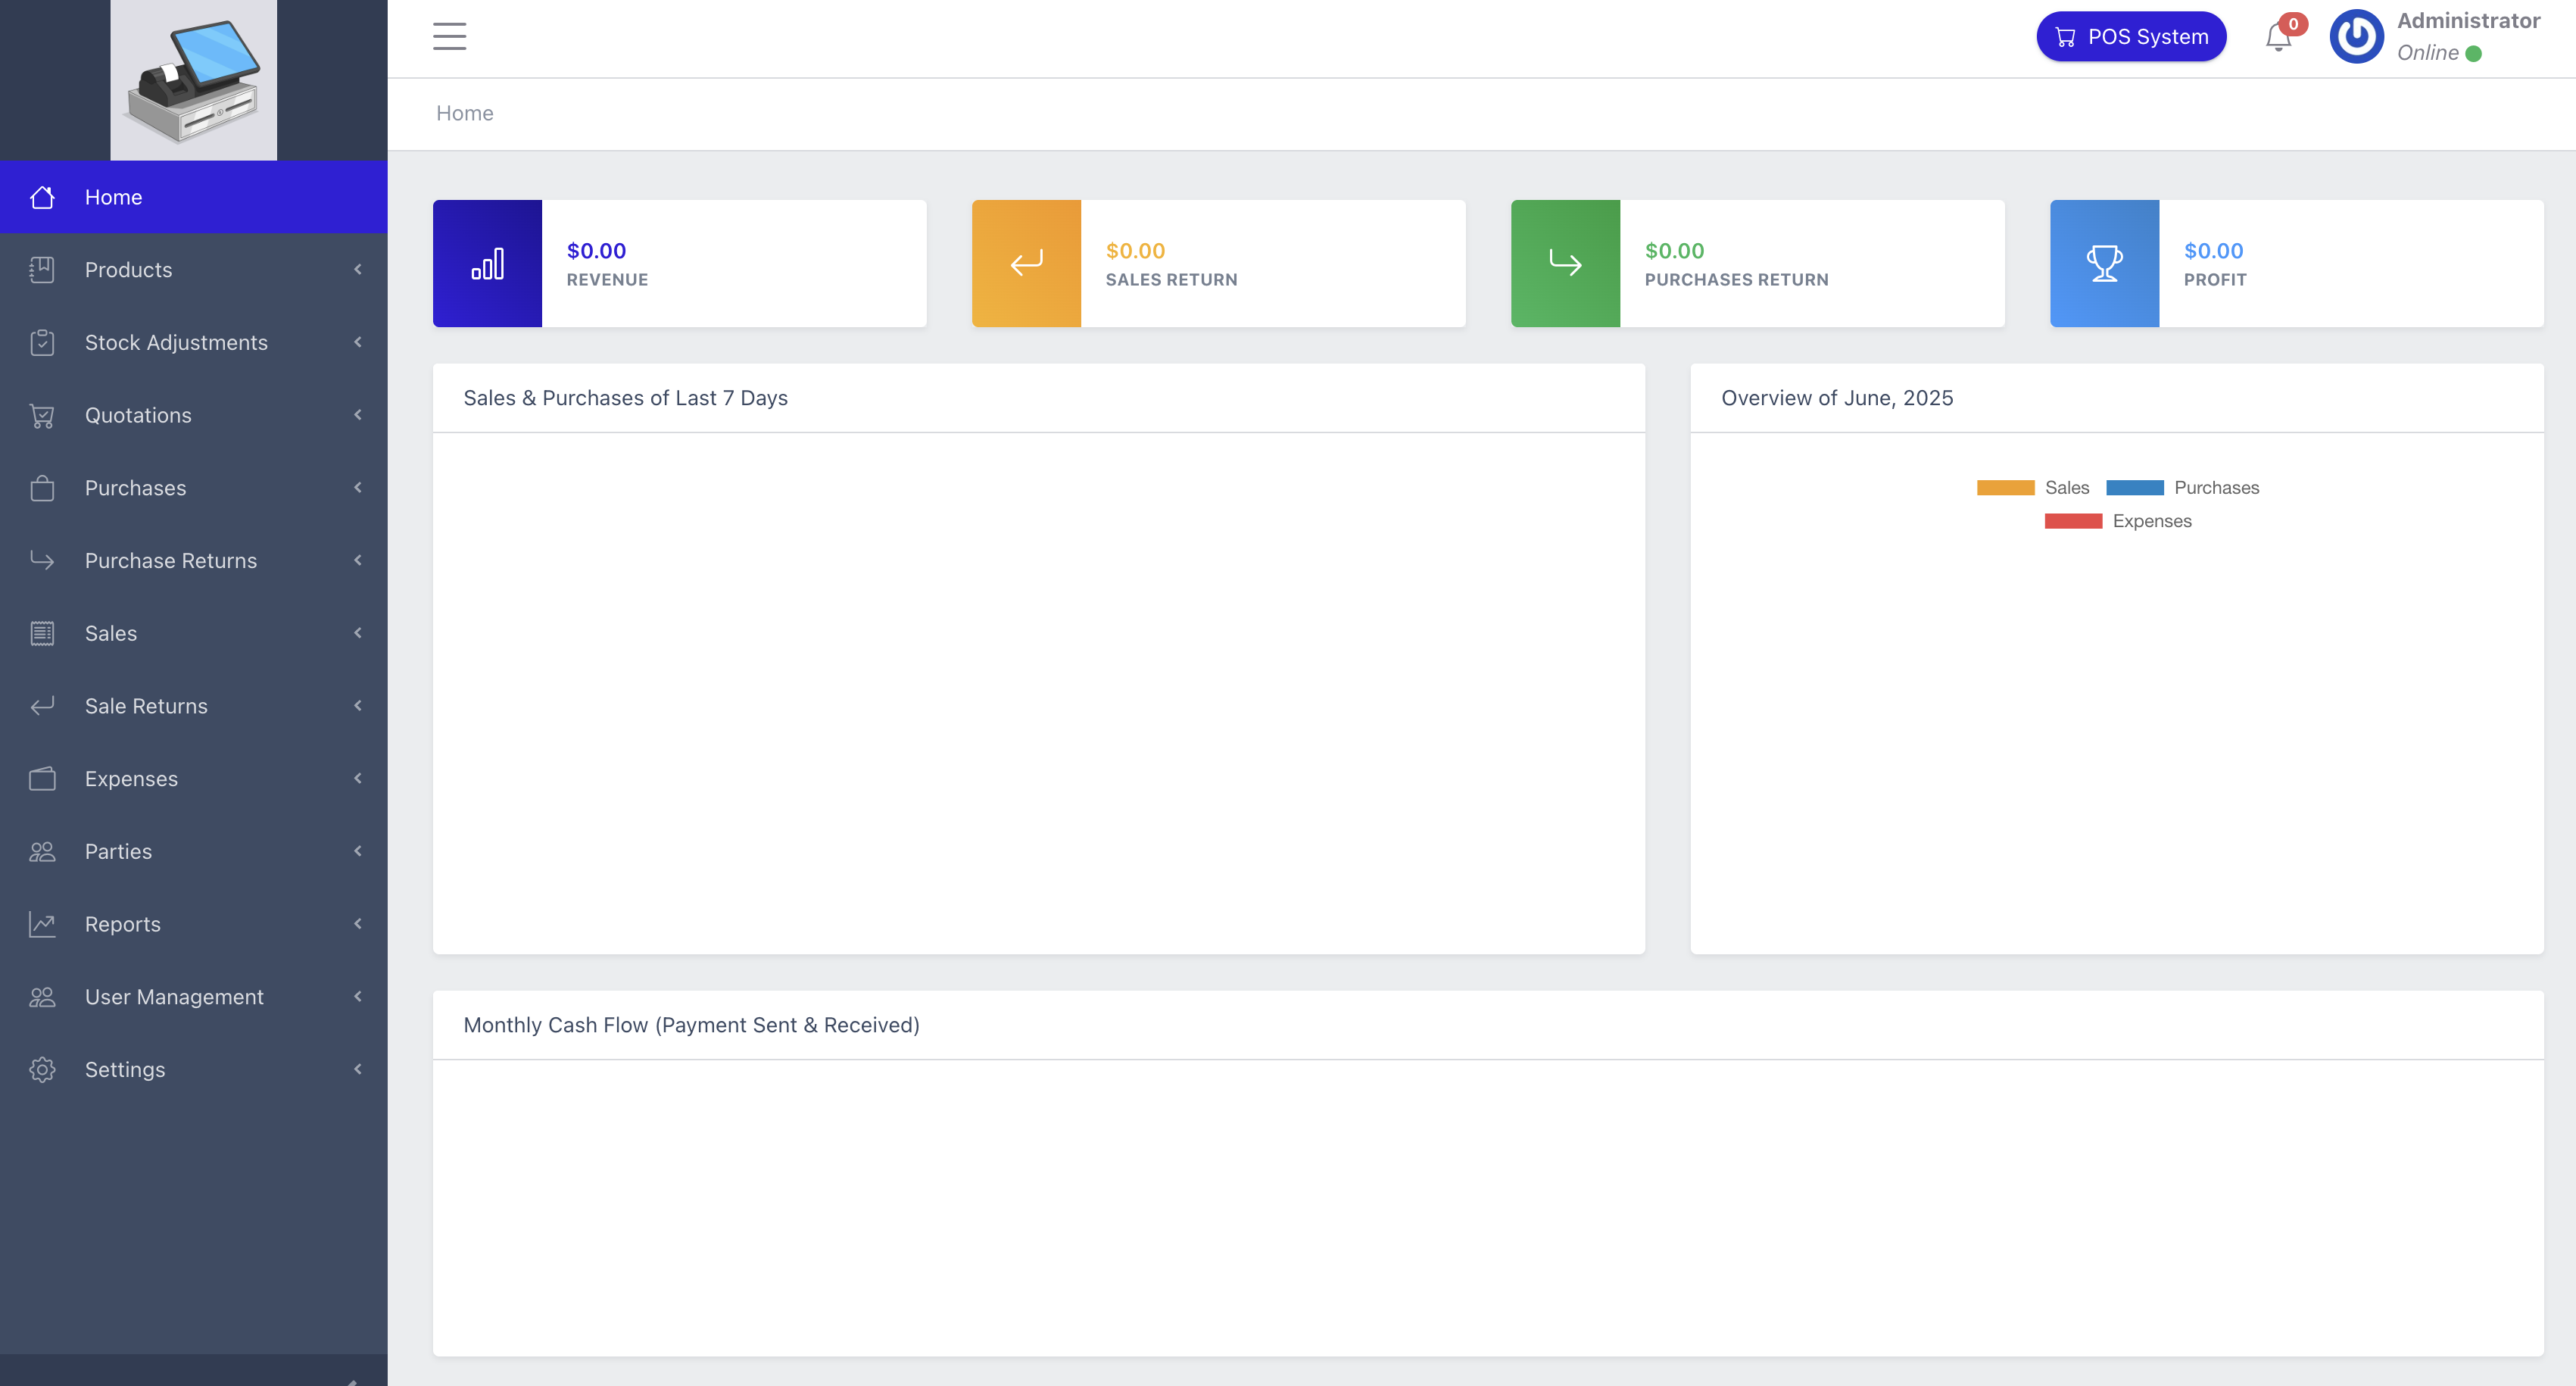Click the Administrator avatar icon
Screen dimensions: 2576x1386
click(x=2356, y=37)
